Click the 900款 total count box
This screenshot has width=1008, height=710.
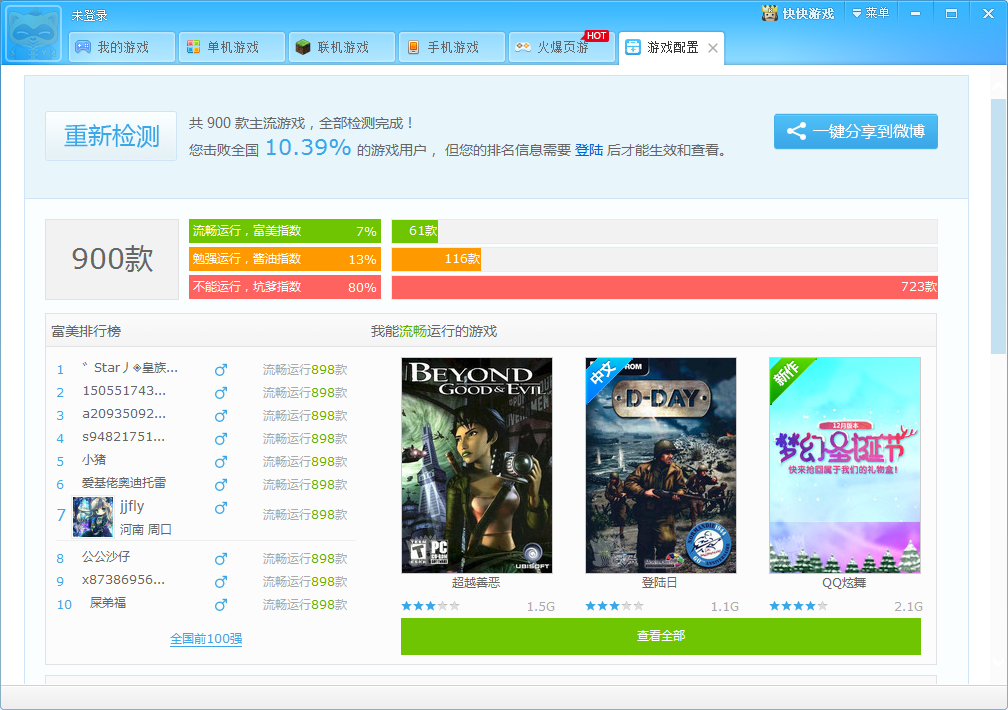(x=112, y=259)
